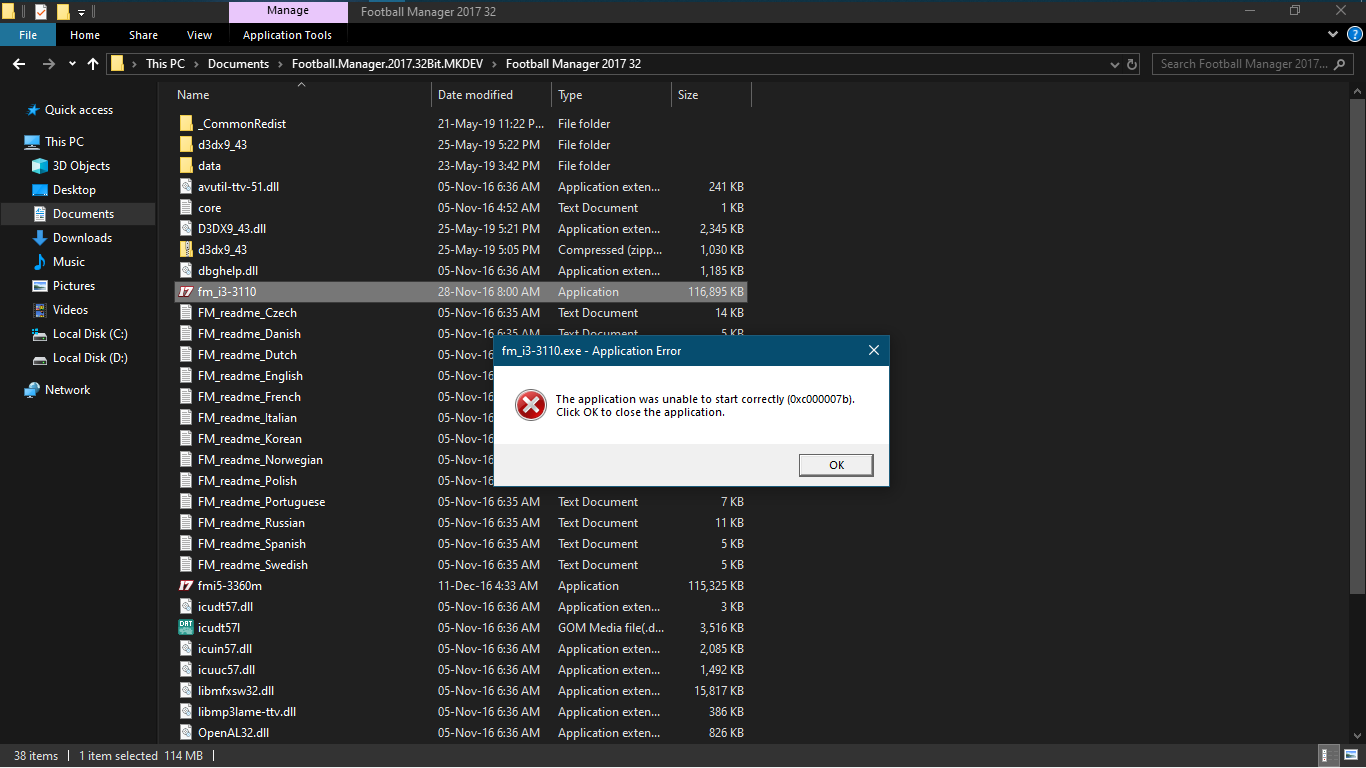Select Documents in navigation pane

click(83, 214)
